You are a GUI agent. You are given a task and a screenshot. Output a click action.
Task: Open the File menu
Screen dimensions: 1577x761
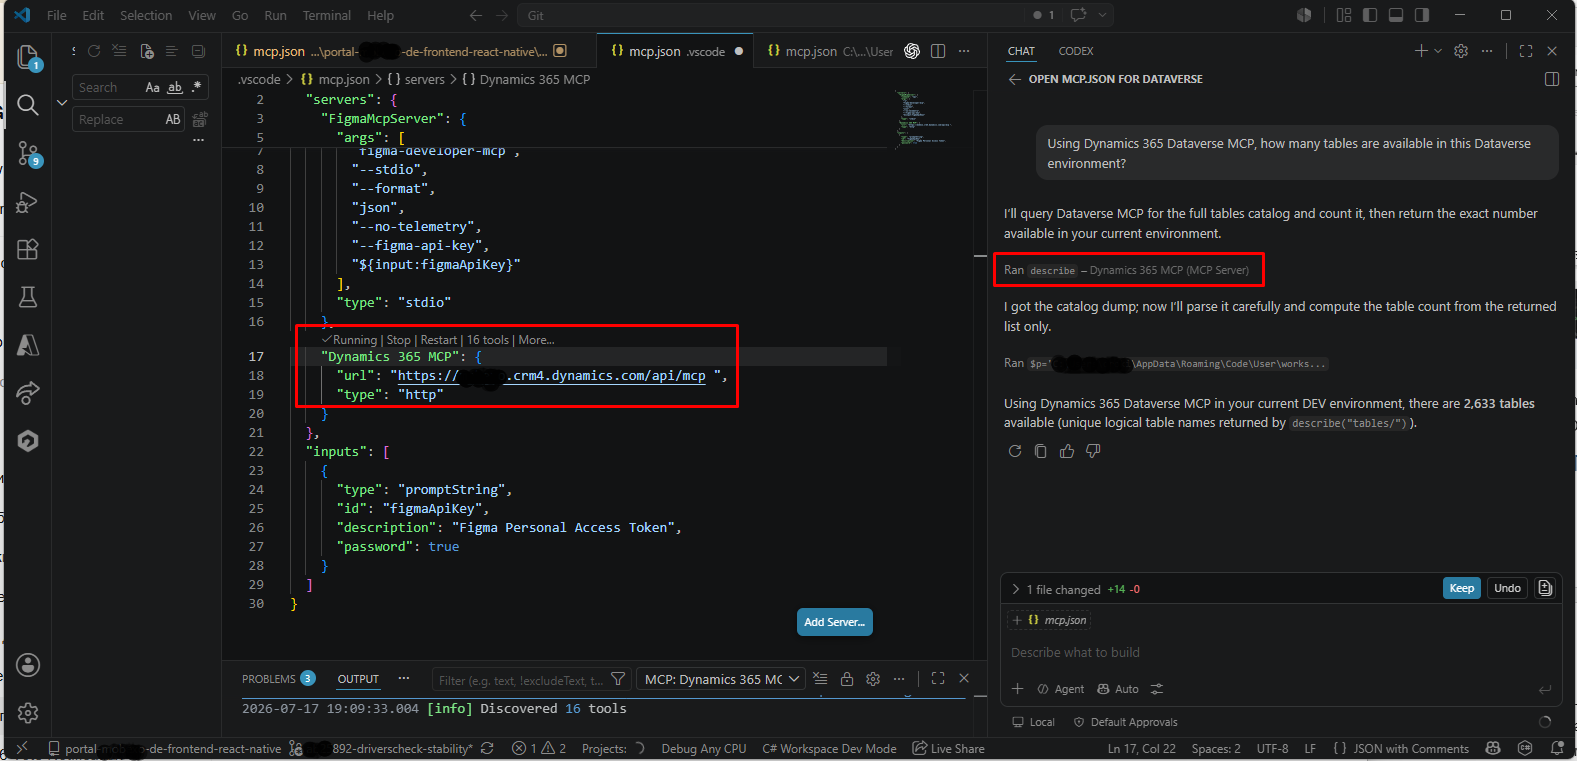(57, 15)
